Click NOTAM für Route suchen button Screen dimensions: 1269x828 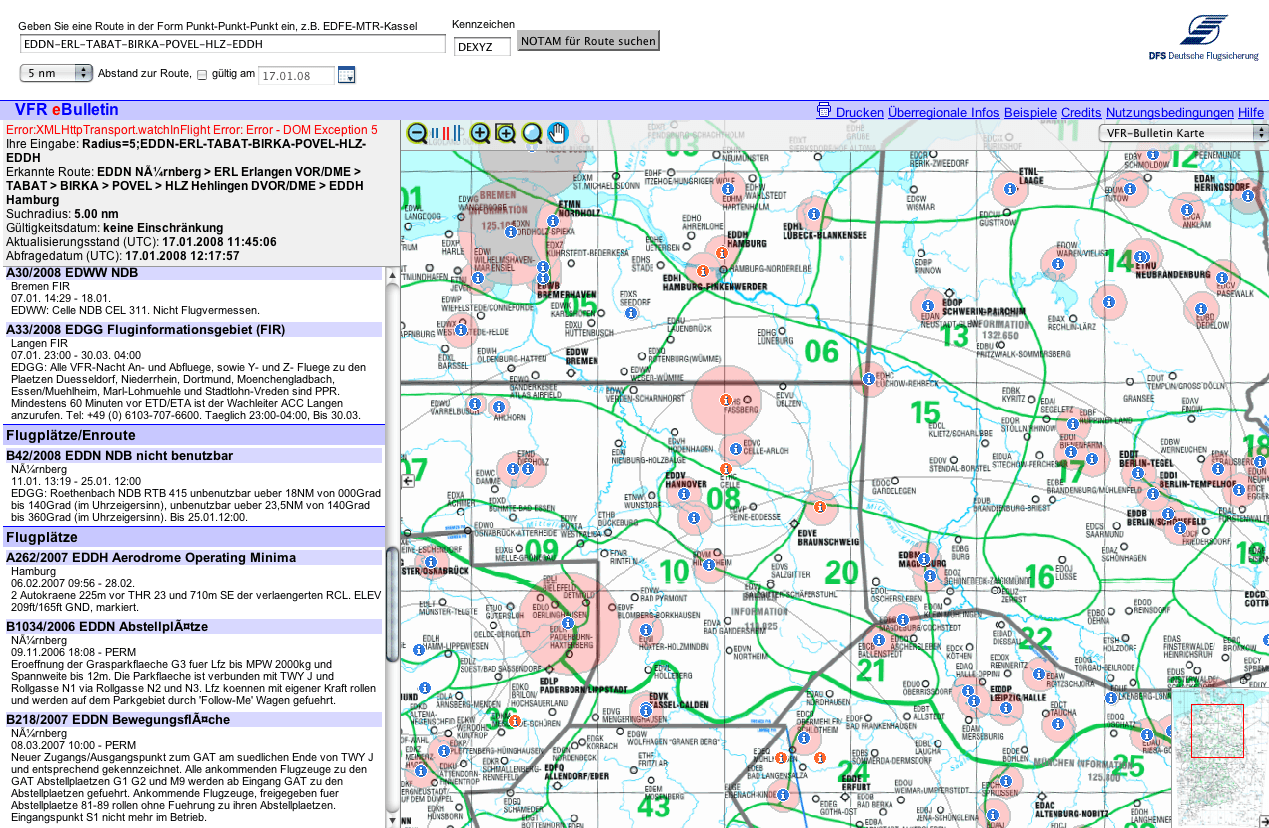[589, 41]
